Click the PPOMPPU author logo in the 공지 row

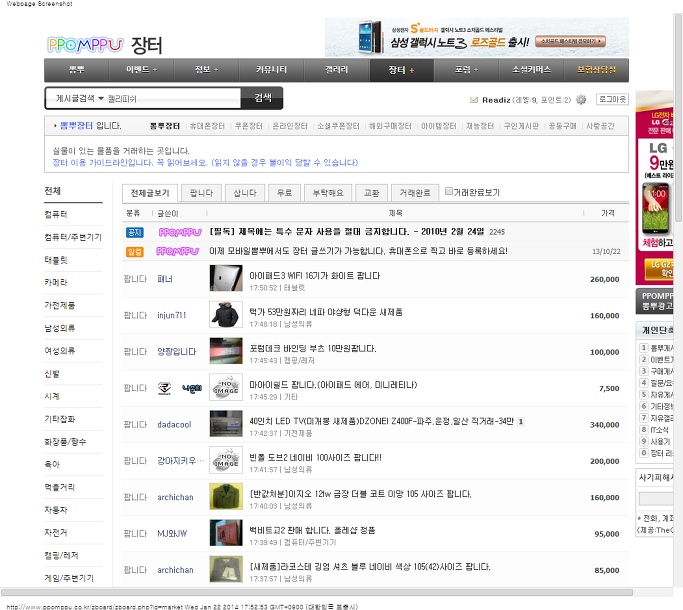point(179,232)
